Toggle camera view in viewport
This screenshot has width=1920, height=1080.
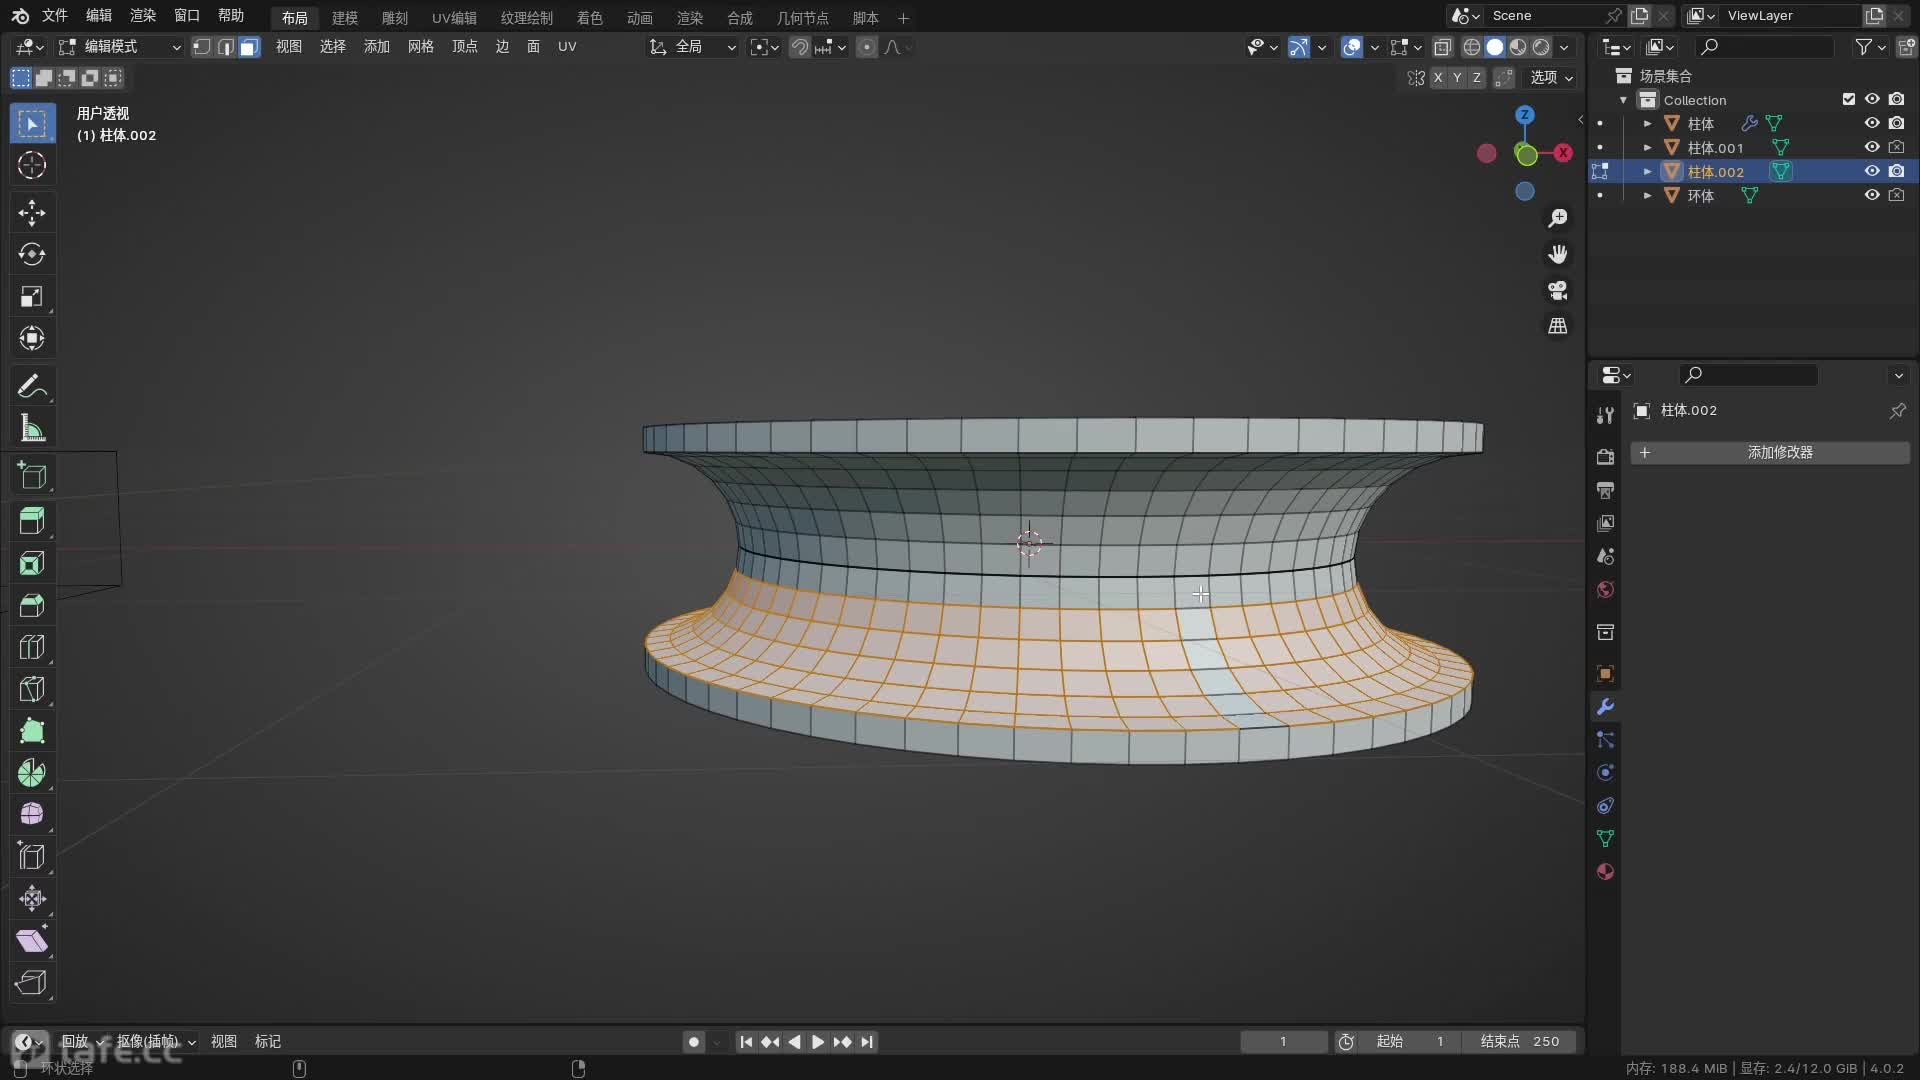point(1558,290)
